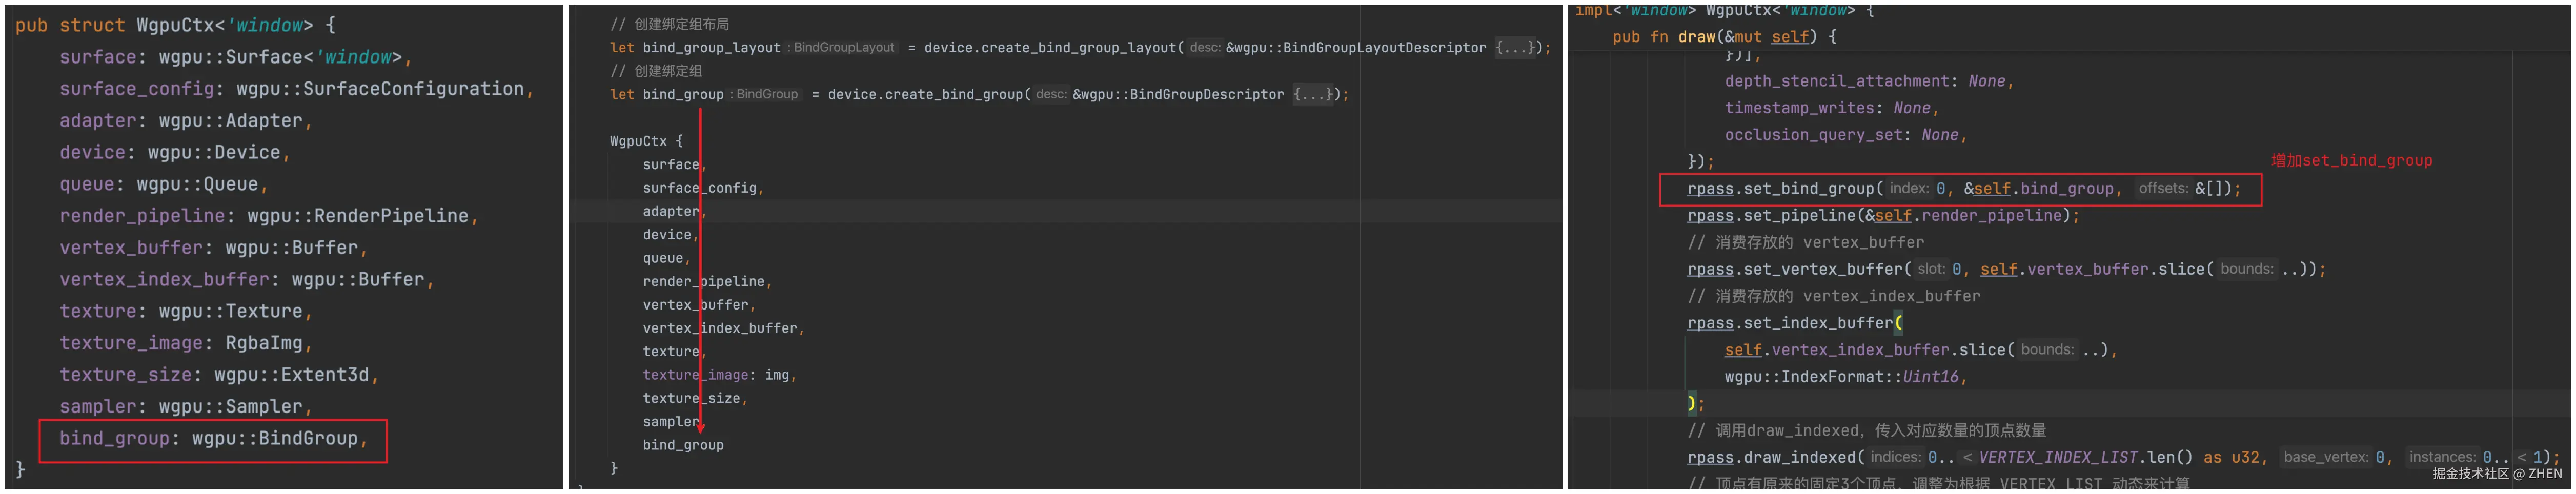Click 'sampler: wgpu::Sampler,' struct field
The height and width of the screenshot is (494, 2576).
(x=185, y=407)
